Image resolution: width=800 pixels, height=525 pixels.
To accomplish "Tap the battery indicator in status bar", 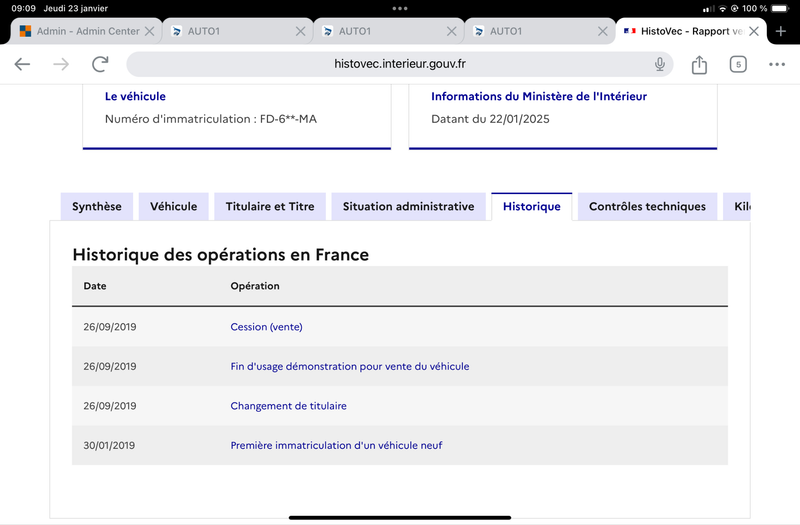I will click(780, 8).
